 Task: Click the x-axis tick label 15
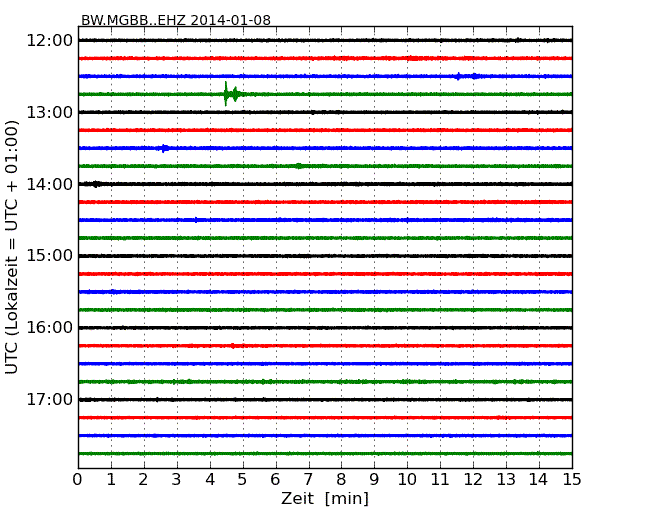pyautogui.click(x=572, y=480)
